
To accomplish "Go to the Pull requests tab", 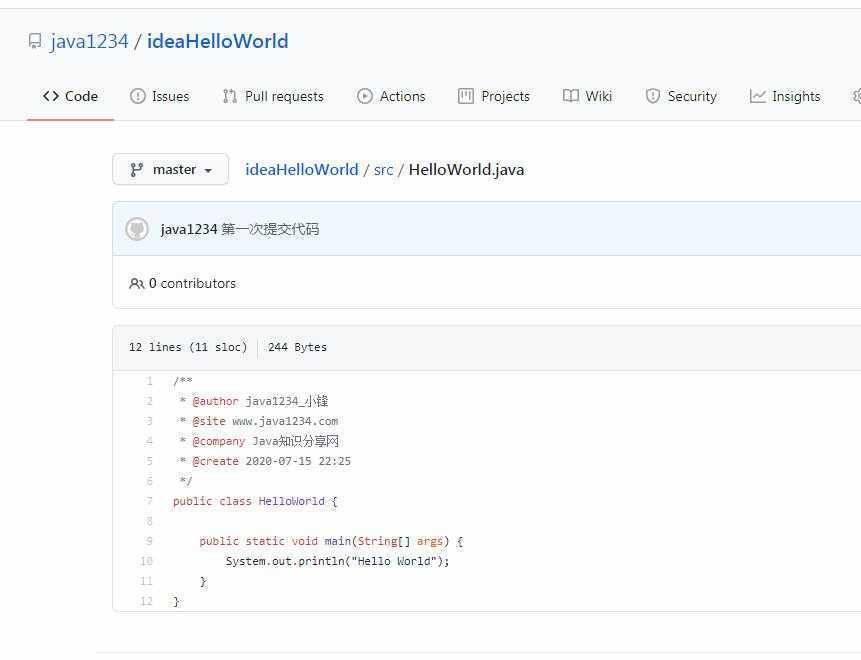I will pyautogui.click(x=273, y=96).
